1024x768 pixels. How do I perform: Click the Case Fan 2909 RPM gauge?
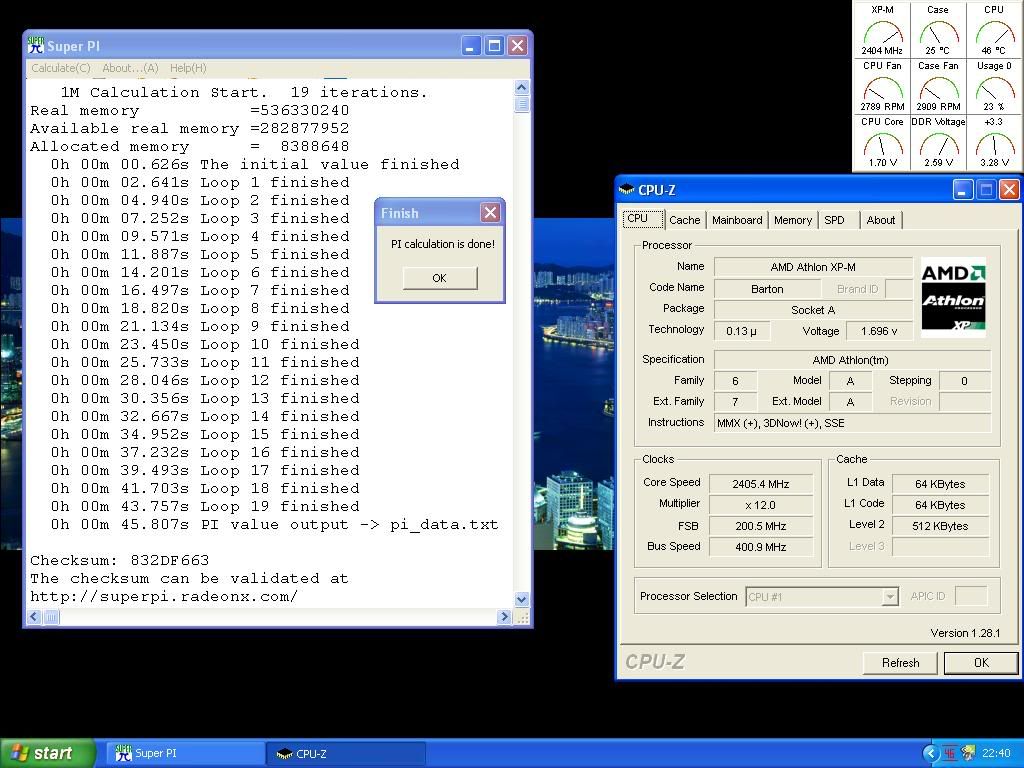click(938, 86)
